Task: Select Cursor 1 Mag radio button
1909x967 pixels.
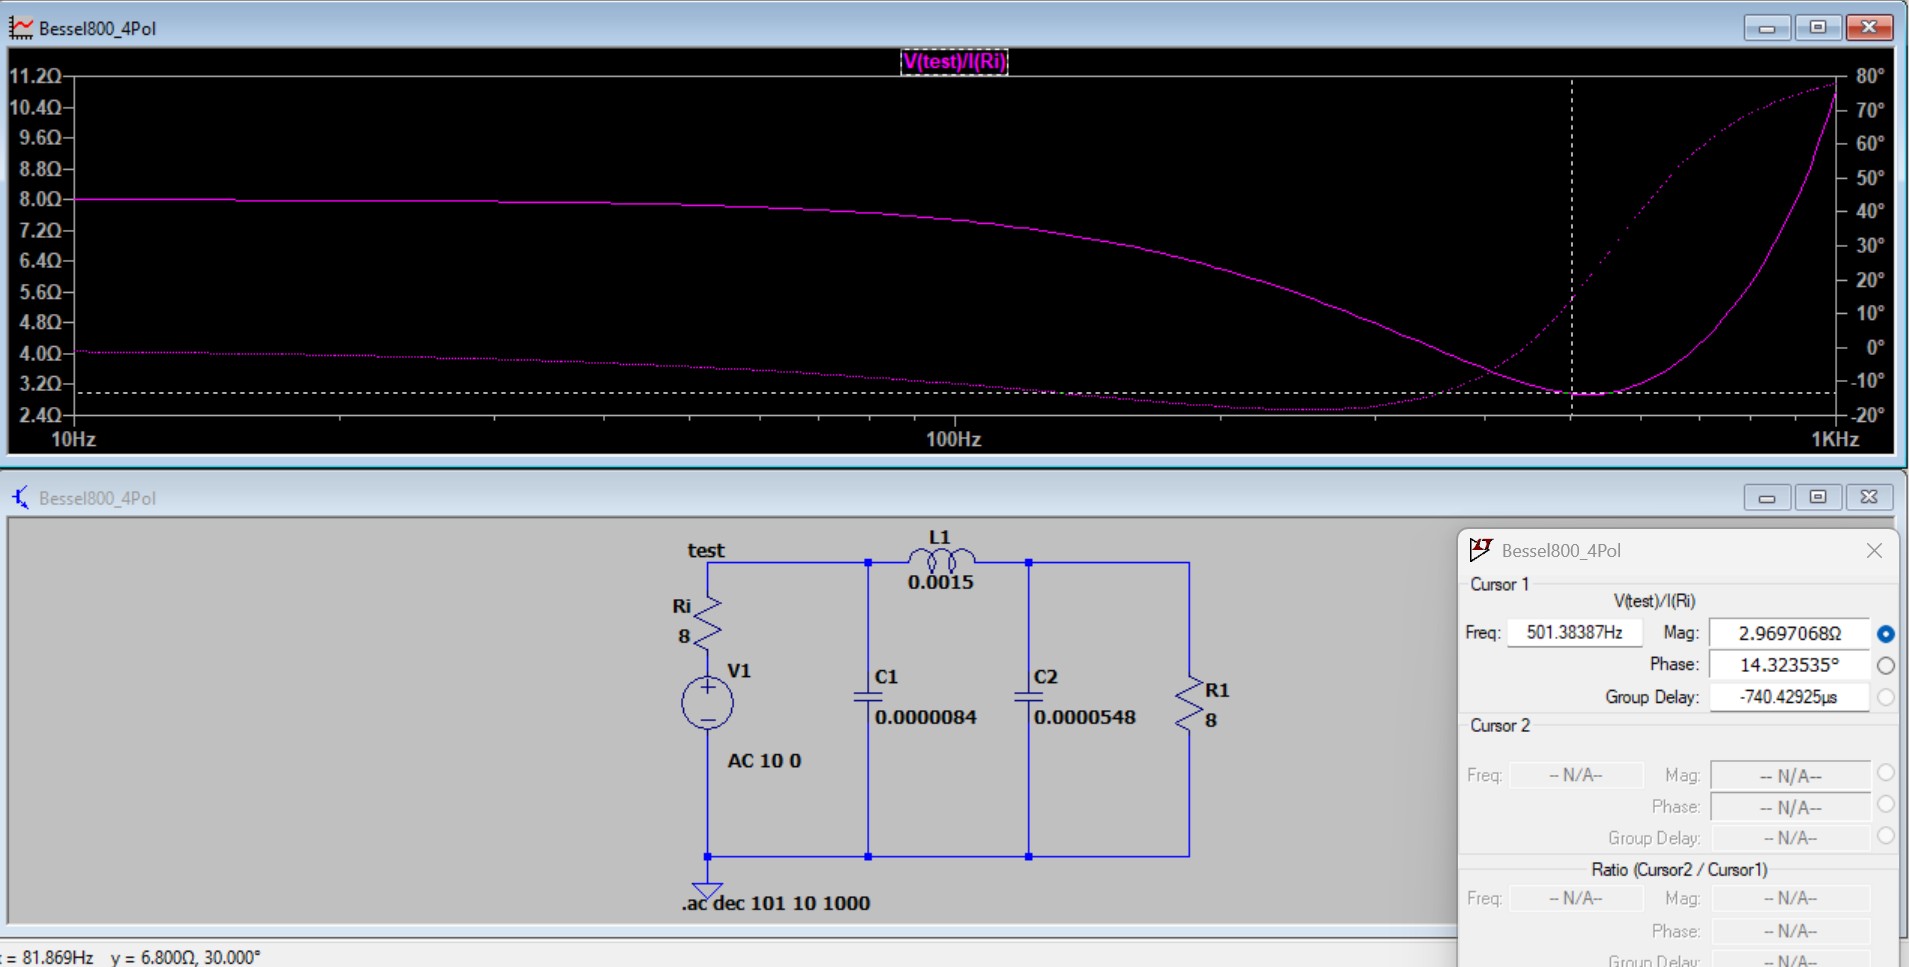Action: [1885, 634]
